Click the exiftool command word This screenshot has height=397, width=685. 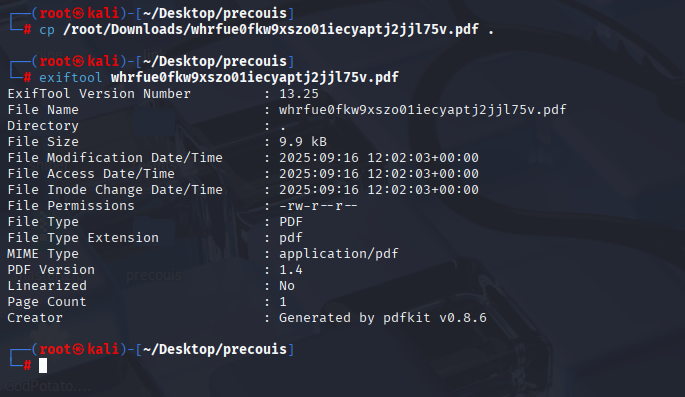point(70,78)
